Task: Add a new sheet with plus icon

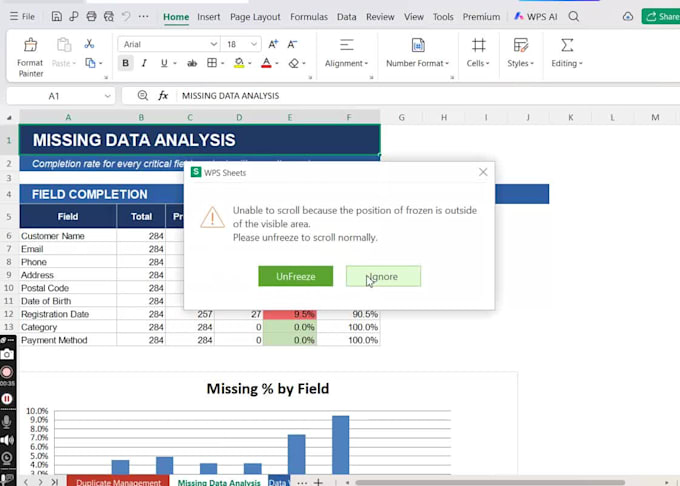Action: click(319, 482)
